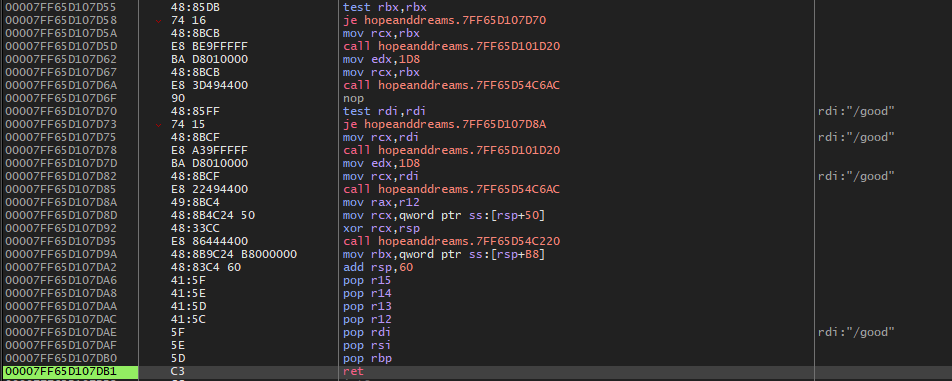Click je hopeanddreams.7FF65D107D70 instruction
The image size is (952, 381).
coord(444,21)
